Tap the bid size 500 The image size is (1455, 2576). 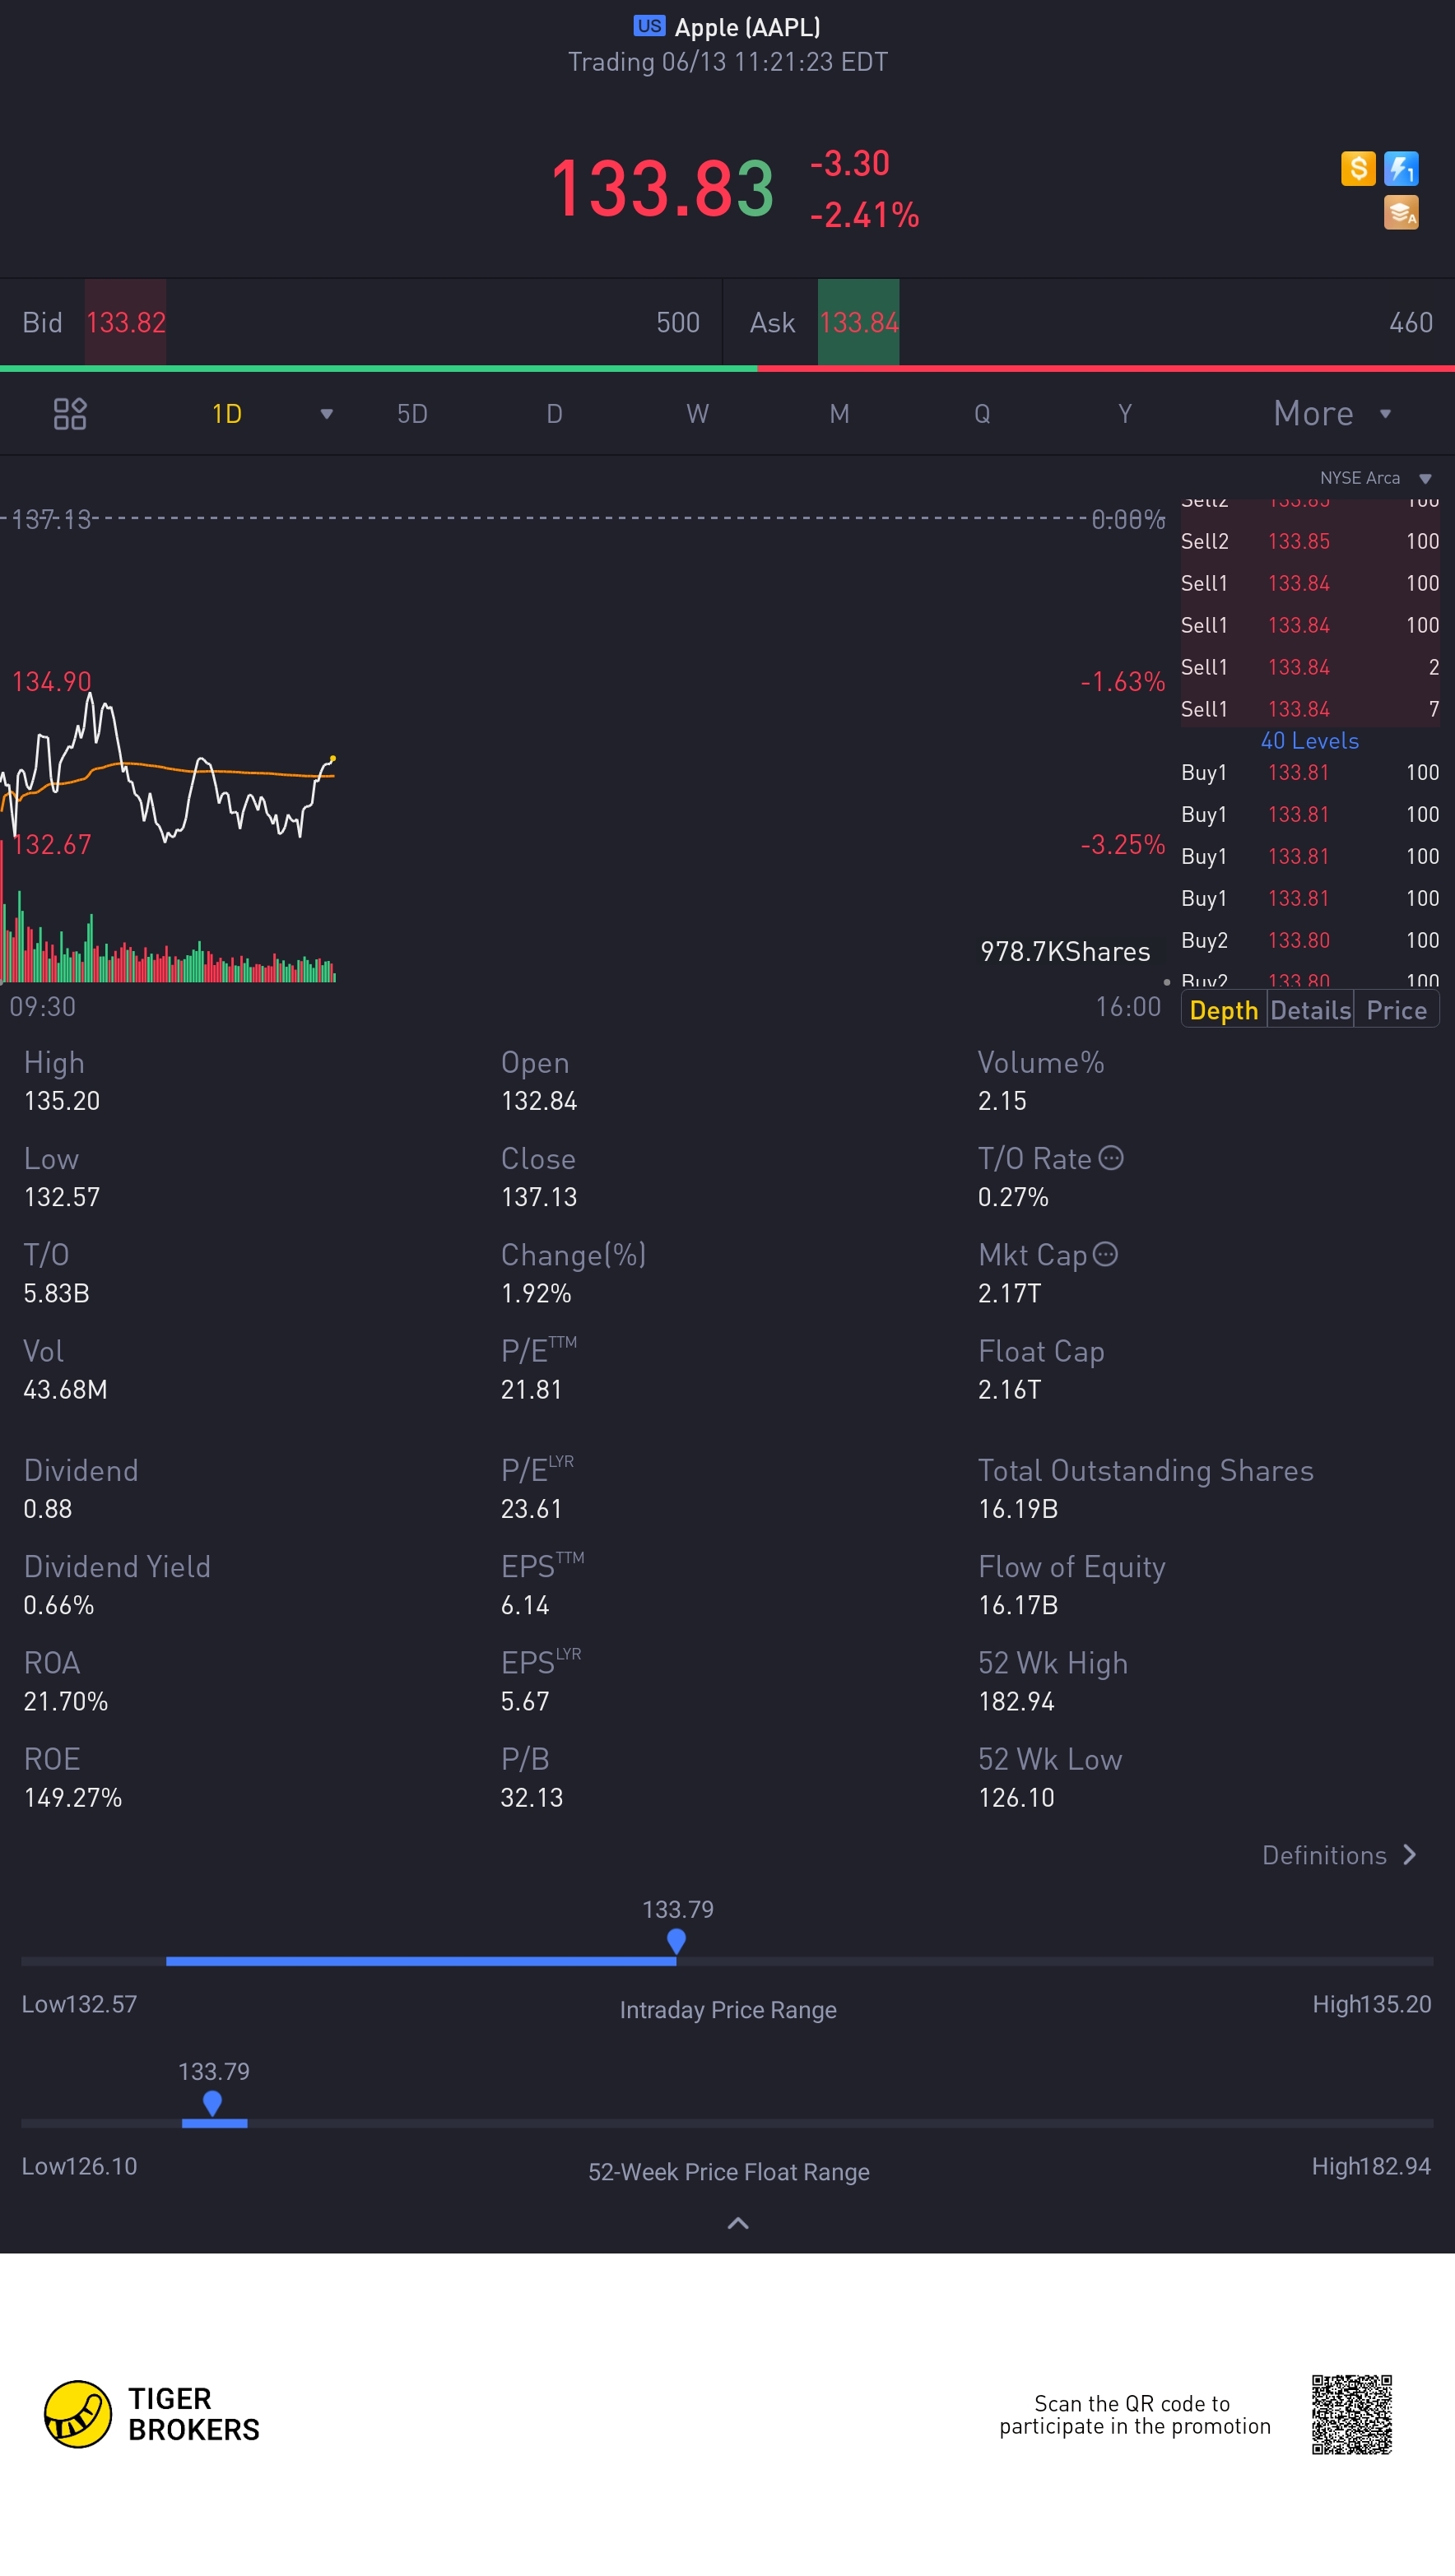click(677, 322)
